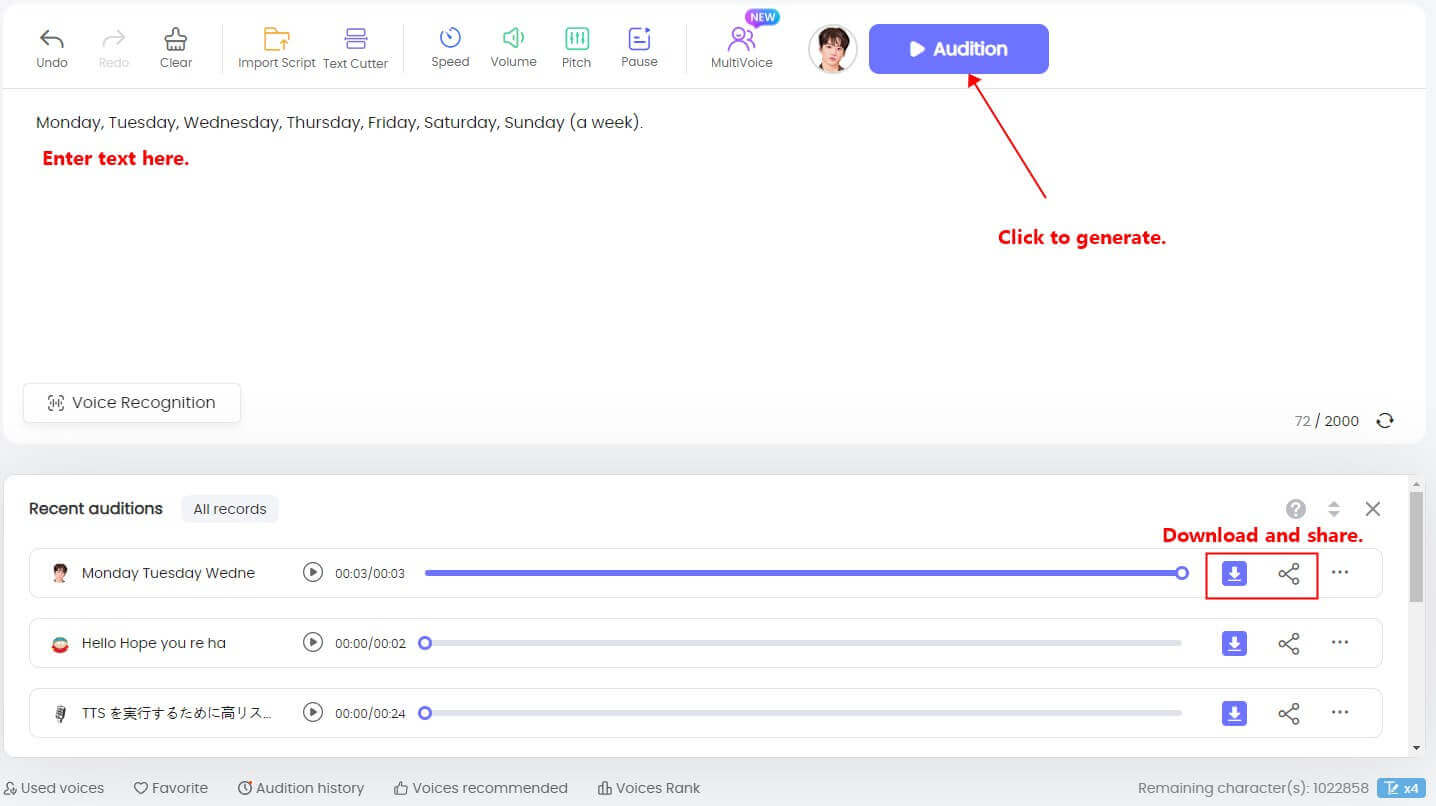Click the Monday Tuesday Wedne progress slider handle

click(x=1182, y=573)
